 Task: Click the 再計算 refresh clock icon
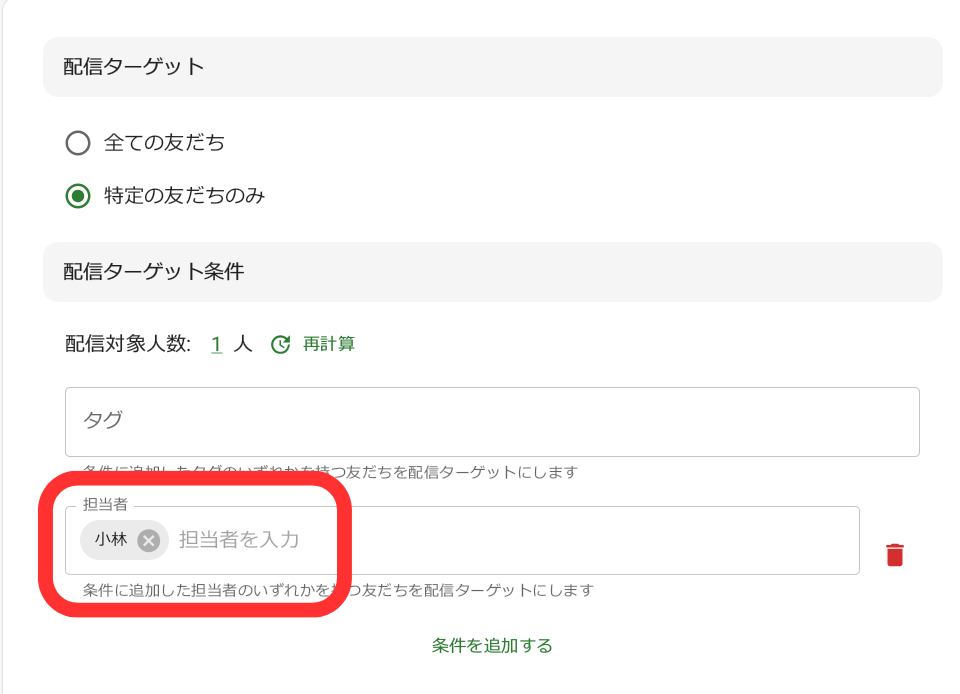(281, 344)
